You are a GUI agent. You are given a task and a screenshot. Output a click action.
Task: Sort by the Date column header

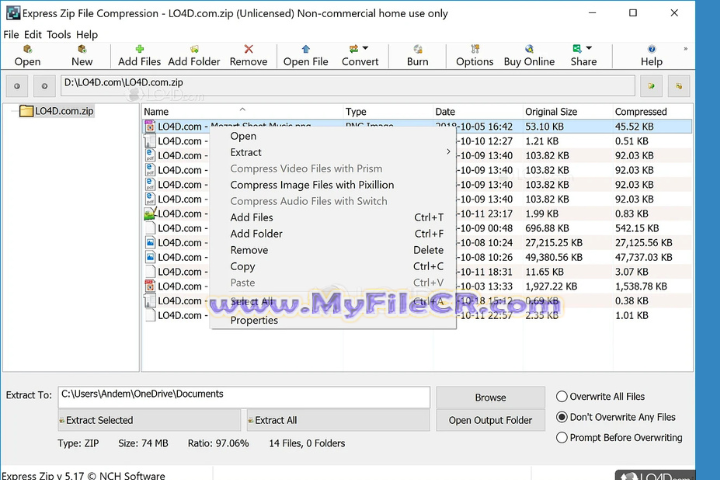477,112
